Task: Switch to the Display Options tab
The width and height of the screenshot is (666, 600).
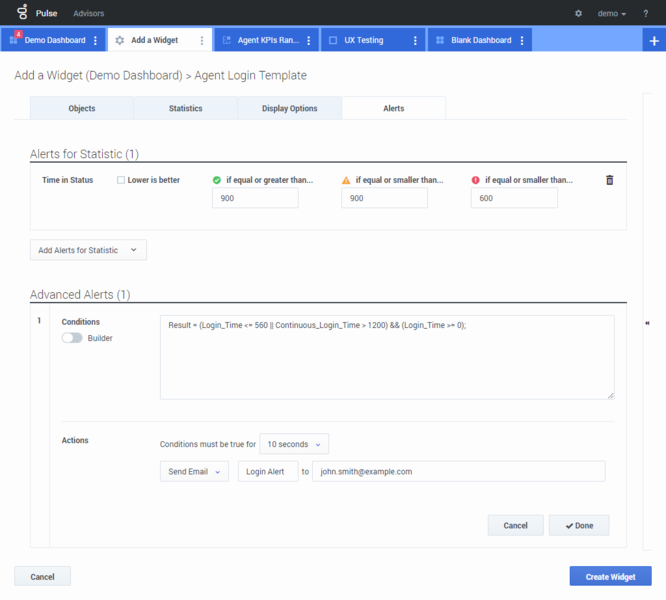Action: (x=289, y=108)
